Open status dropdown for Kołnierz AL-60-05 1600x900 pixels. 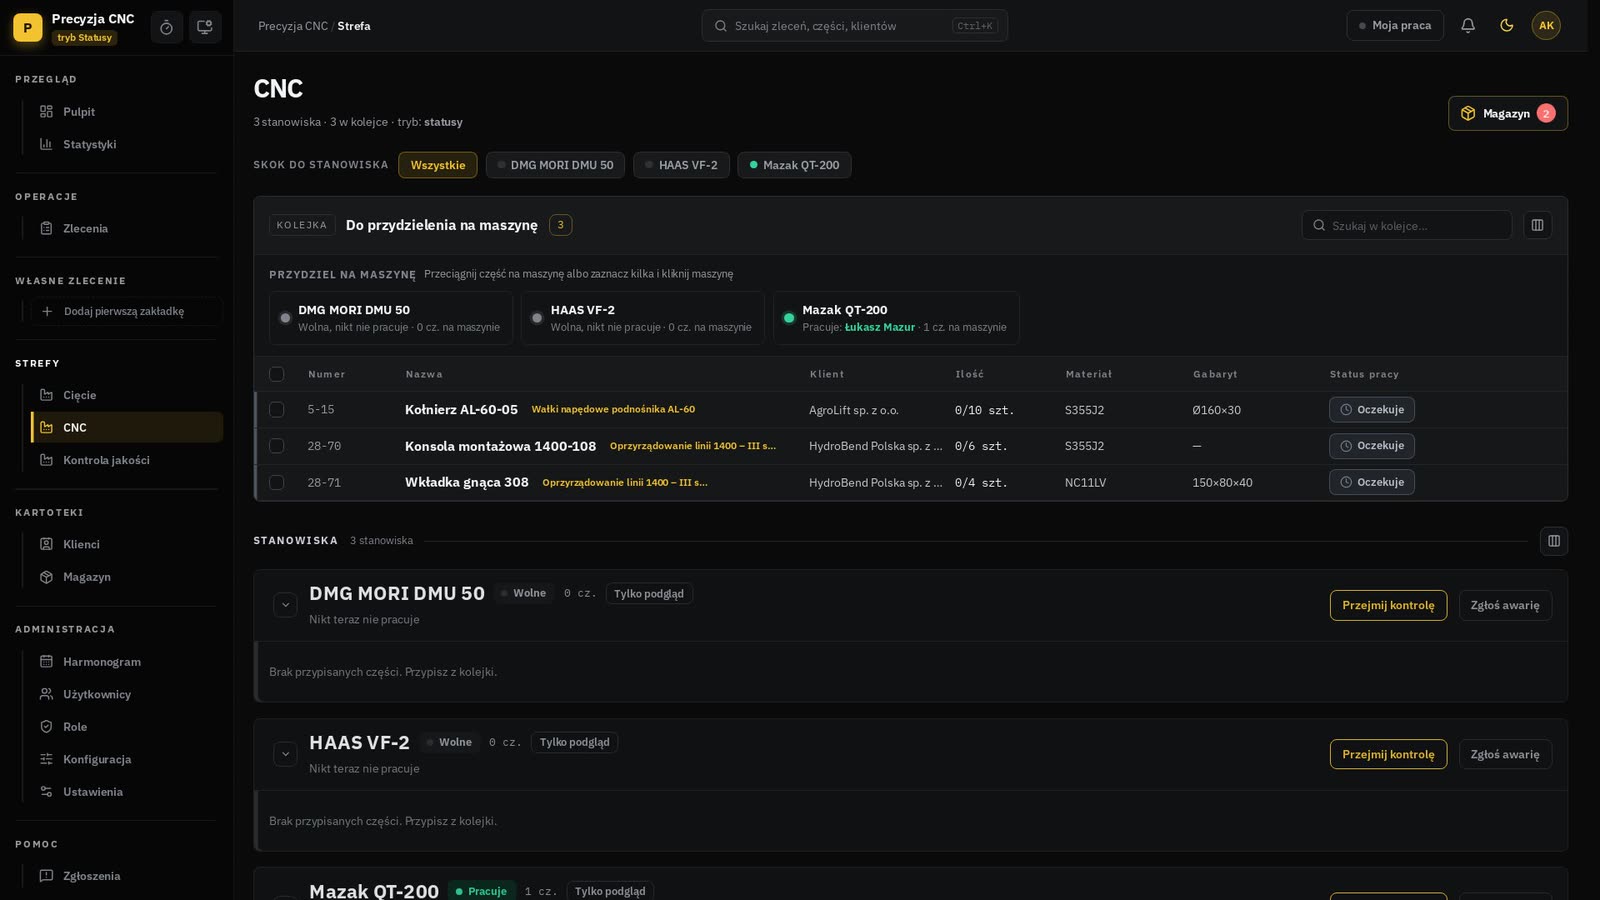(x=1372, y=410)
